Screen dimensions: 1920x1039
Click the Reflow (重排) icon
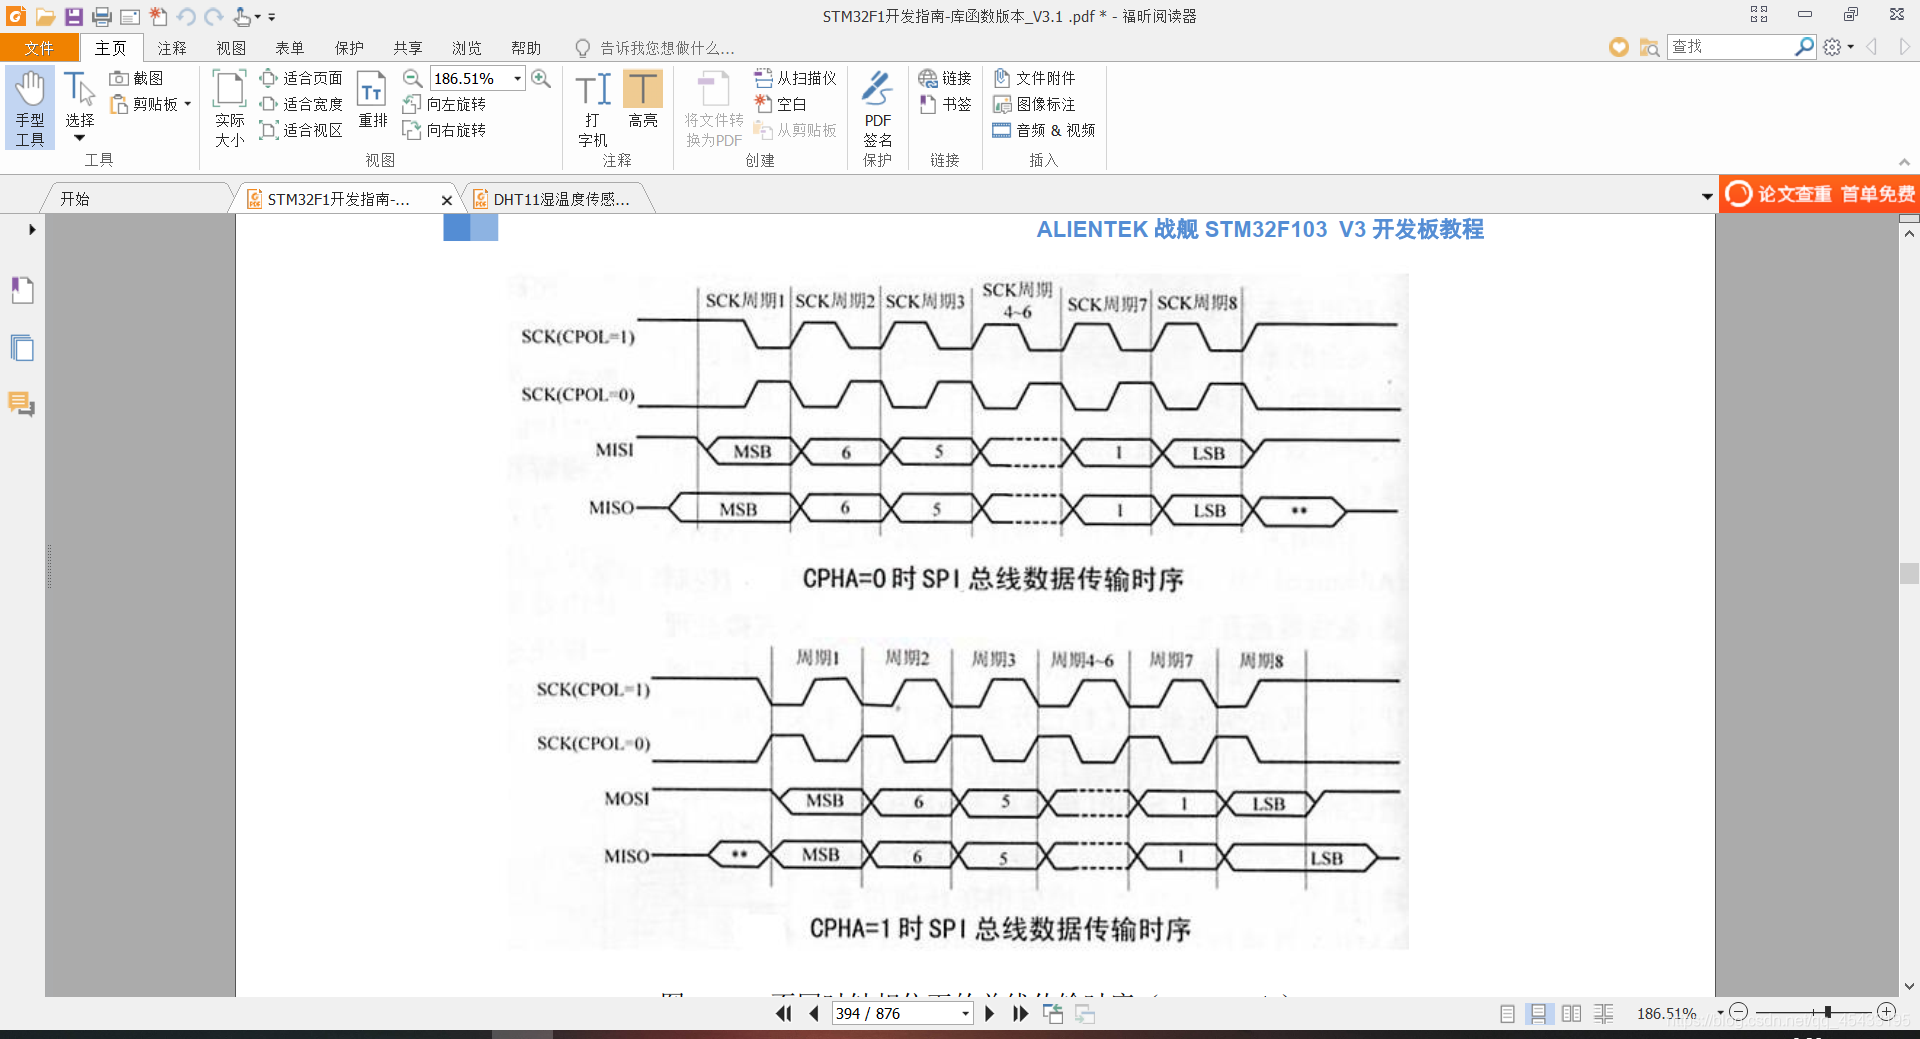(372, 100)
